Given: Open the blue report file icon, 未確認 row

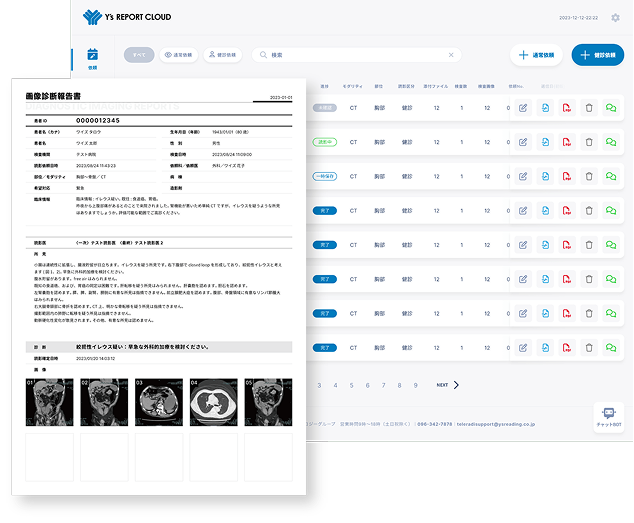Looking at the screenshot, I should [x=545, y=108].
